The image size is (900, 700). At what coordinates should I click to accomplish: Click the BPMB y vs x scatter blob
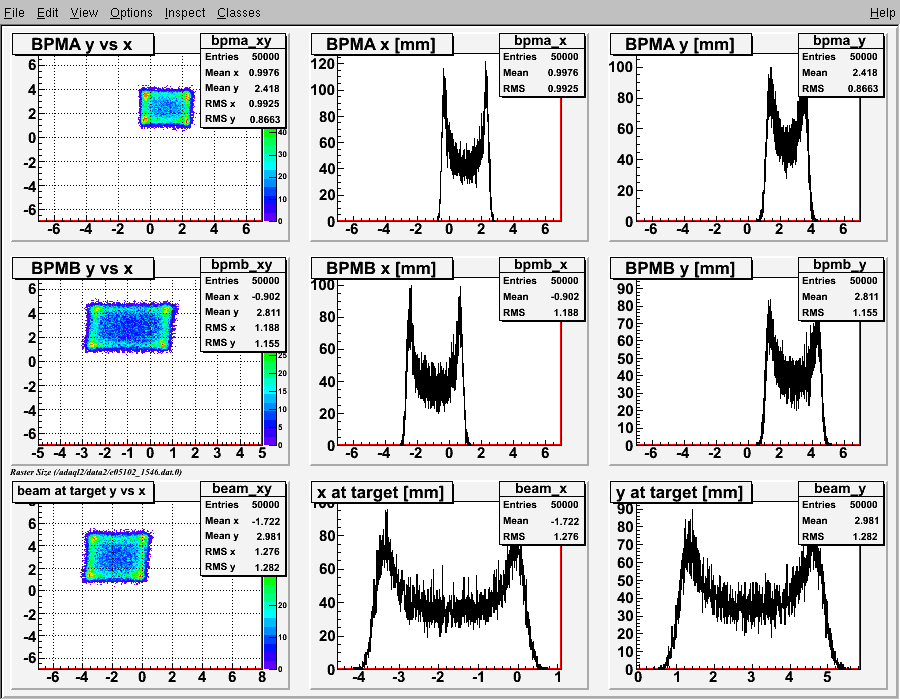[x=130, y=326]
